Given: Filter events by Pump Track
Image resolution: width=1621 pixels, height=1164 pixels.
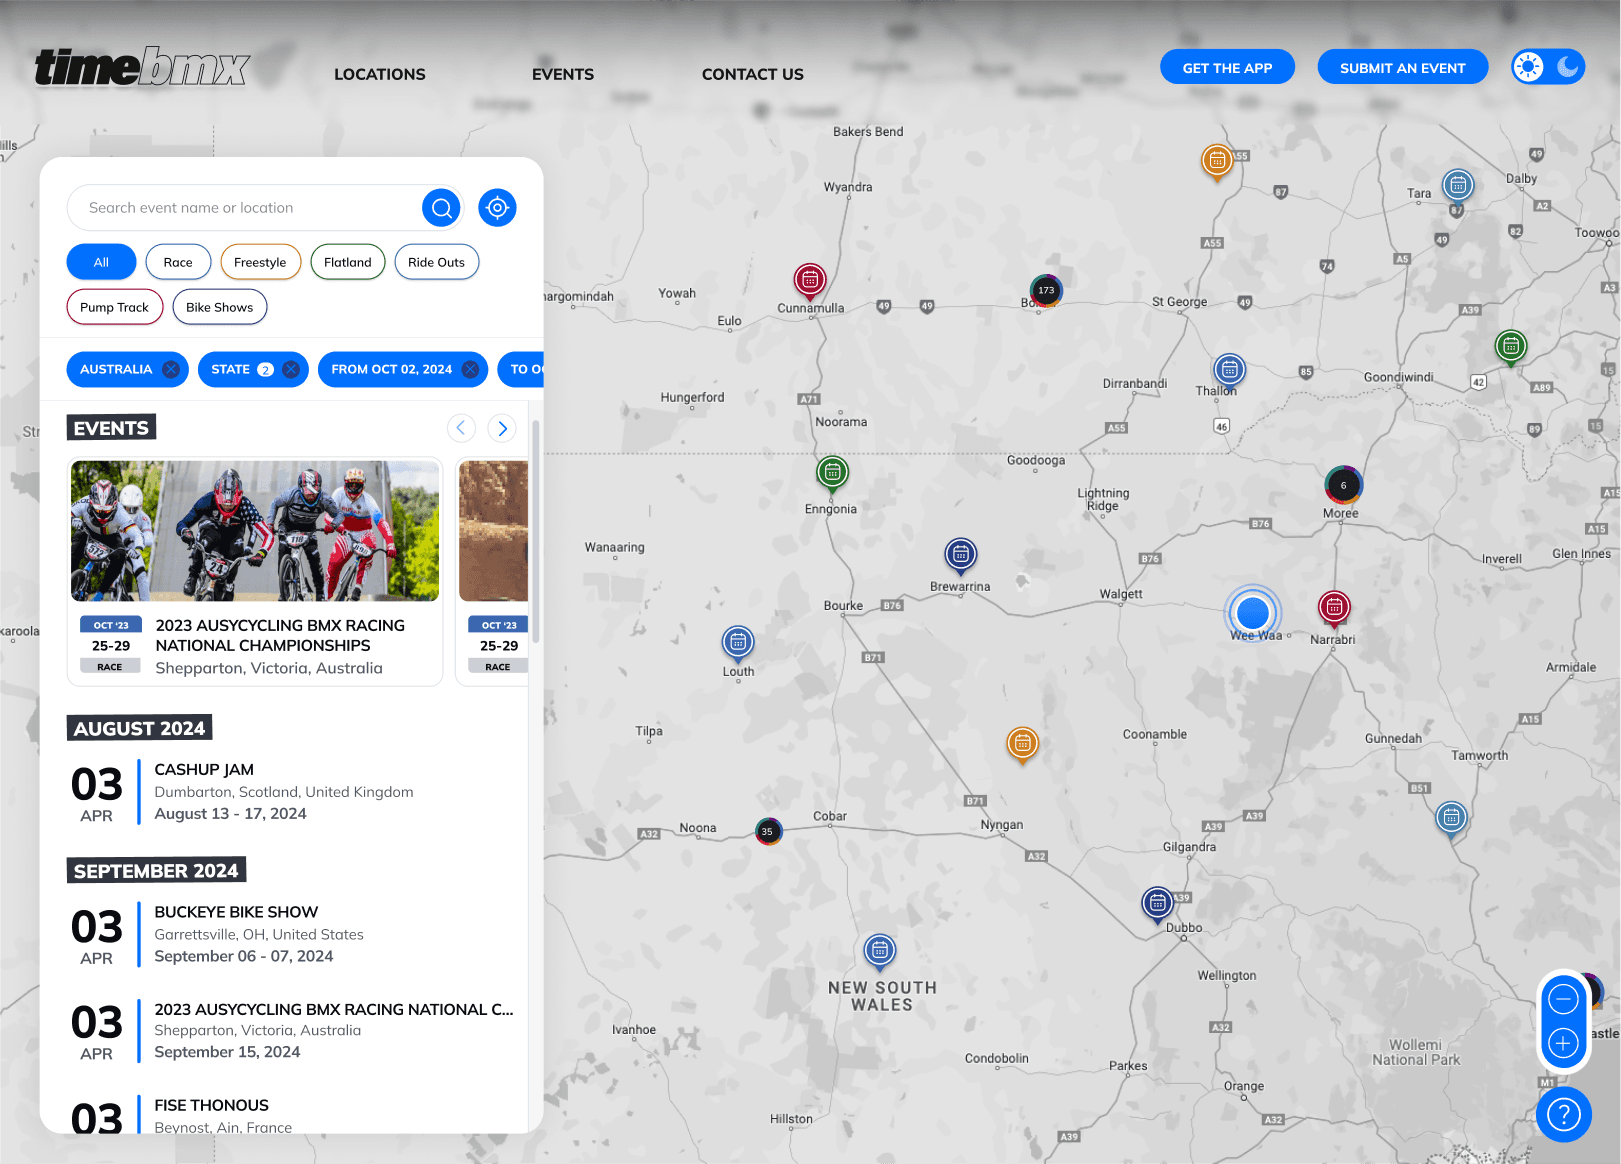Looking at the screenshot, I should [x=114, y=307].
